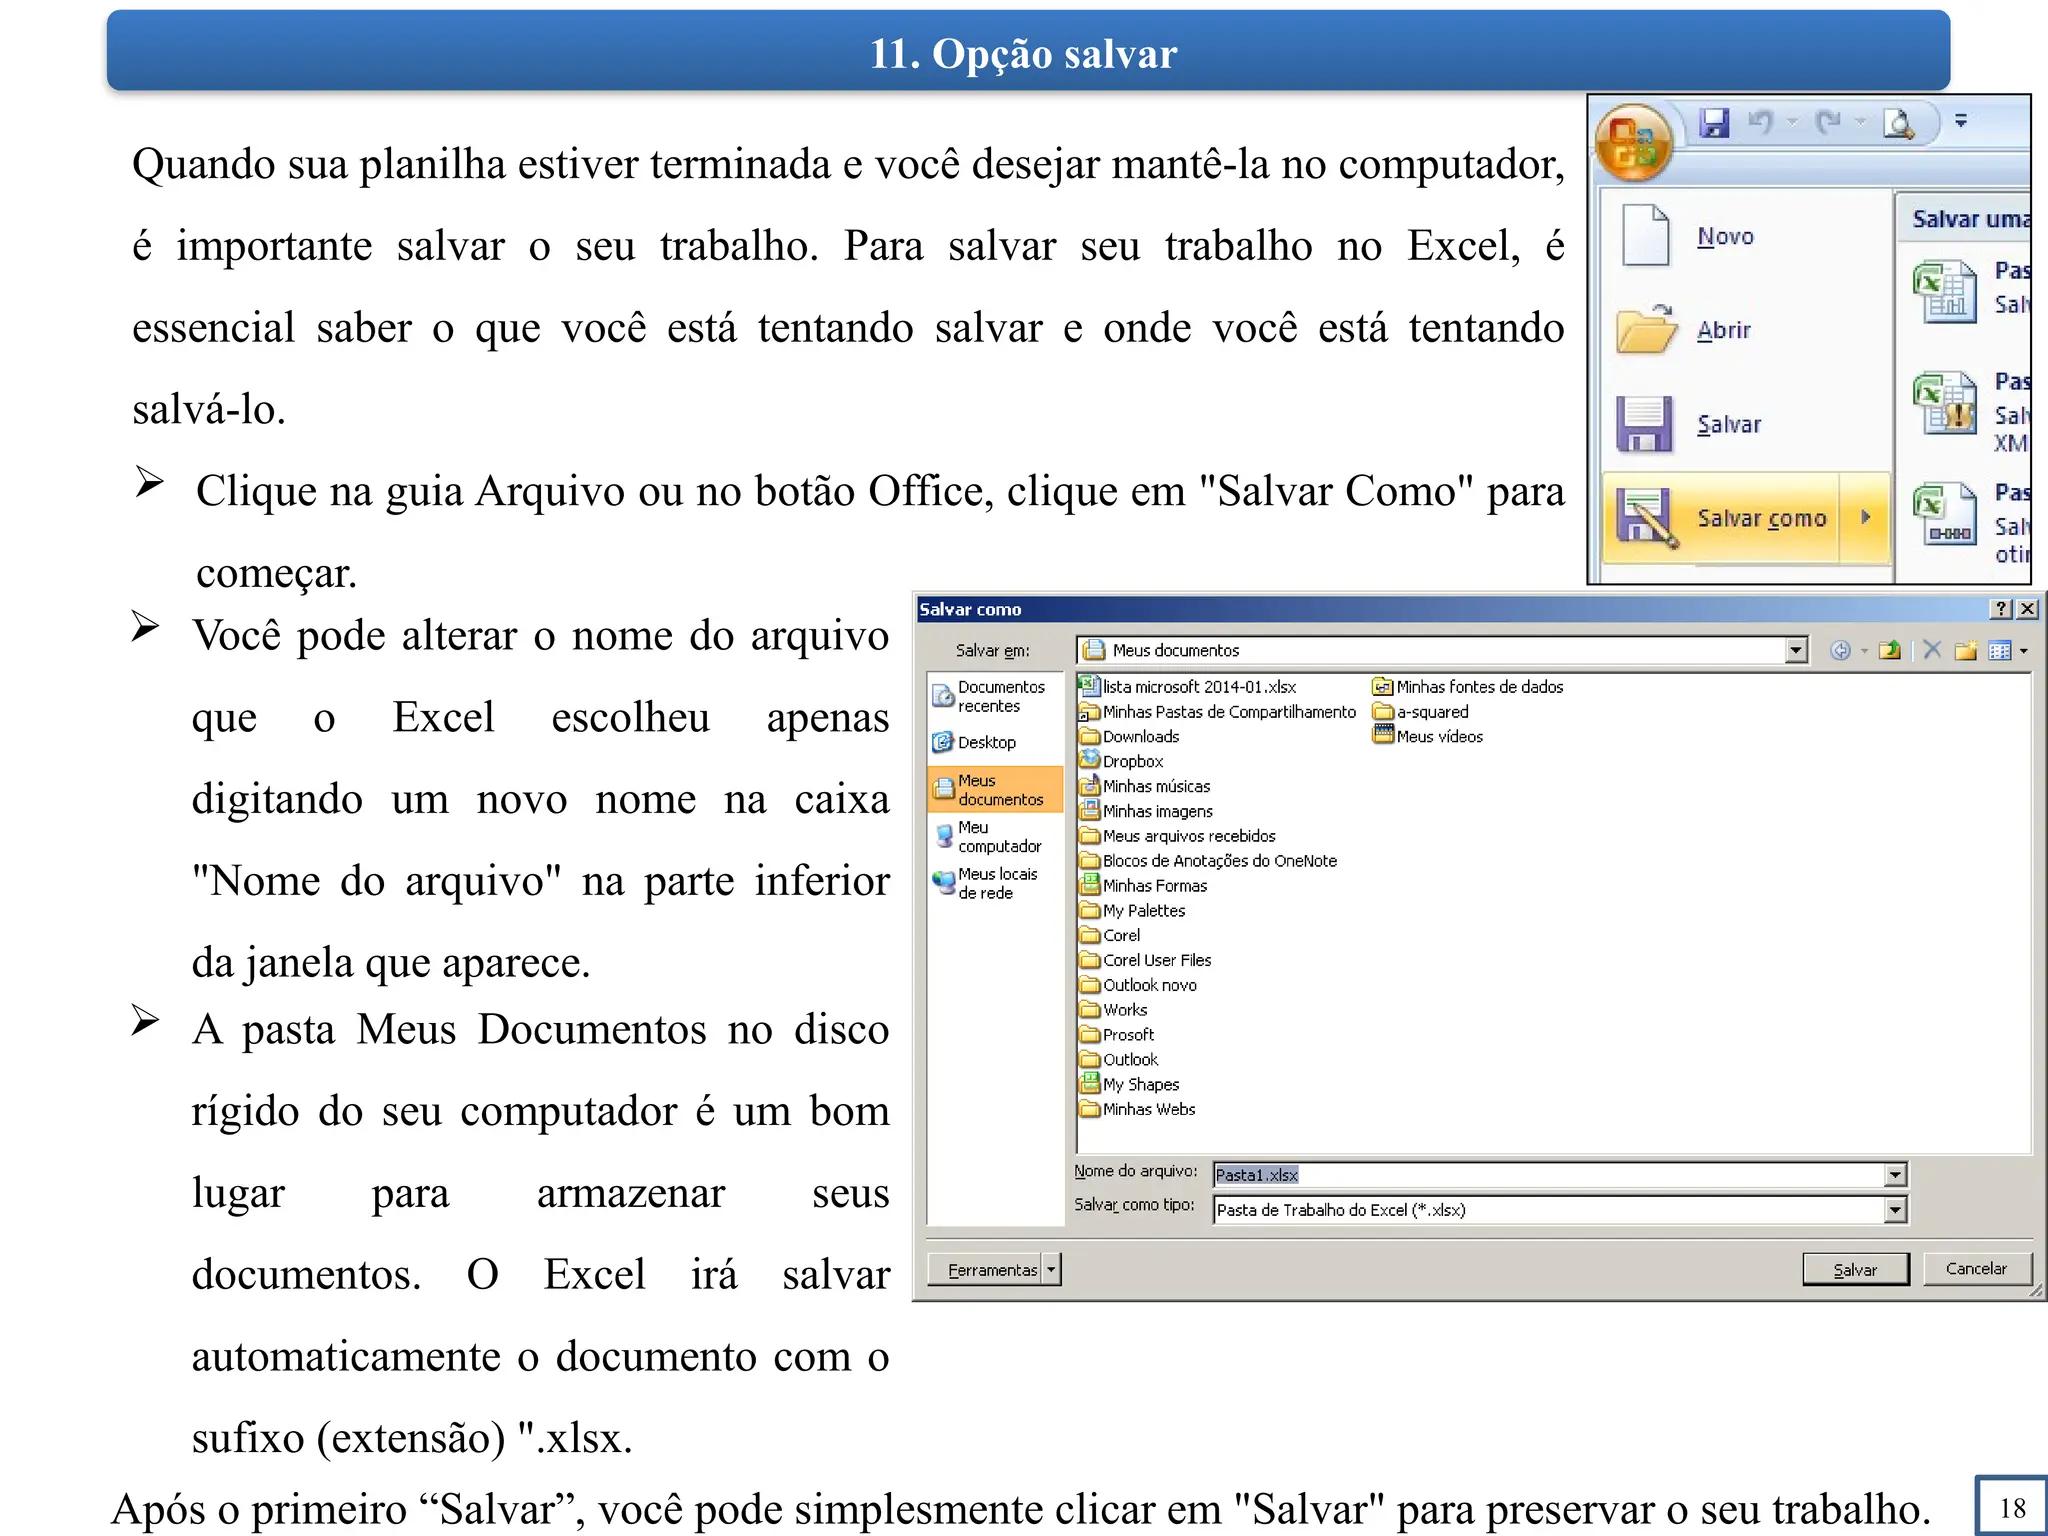
Task: Click the Create New Folder icon
Action: (x=1966, y=651)
